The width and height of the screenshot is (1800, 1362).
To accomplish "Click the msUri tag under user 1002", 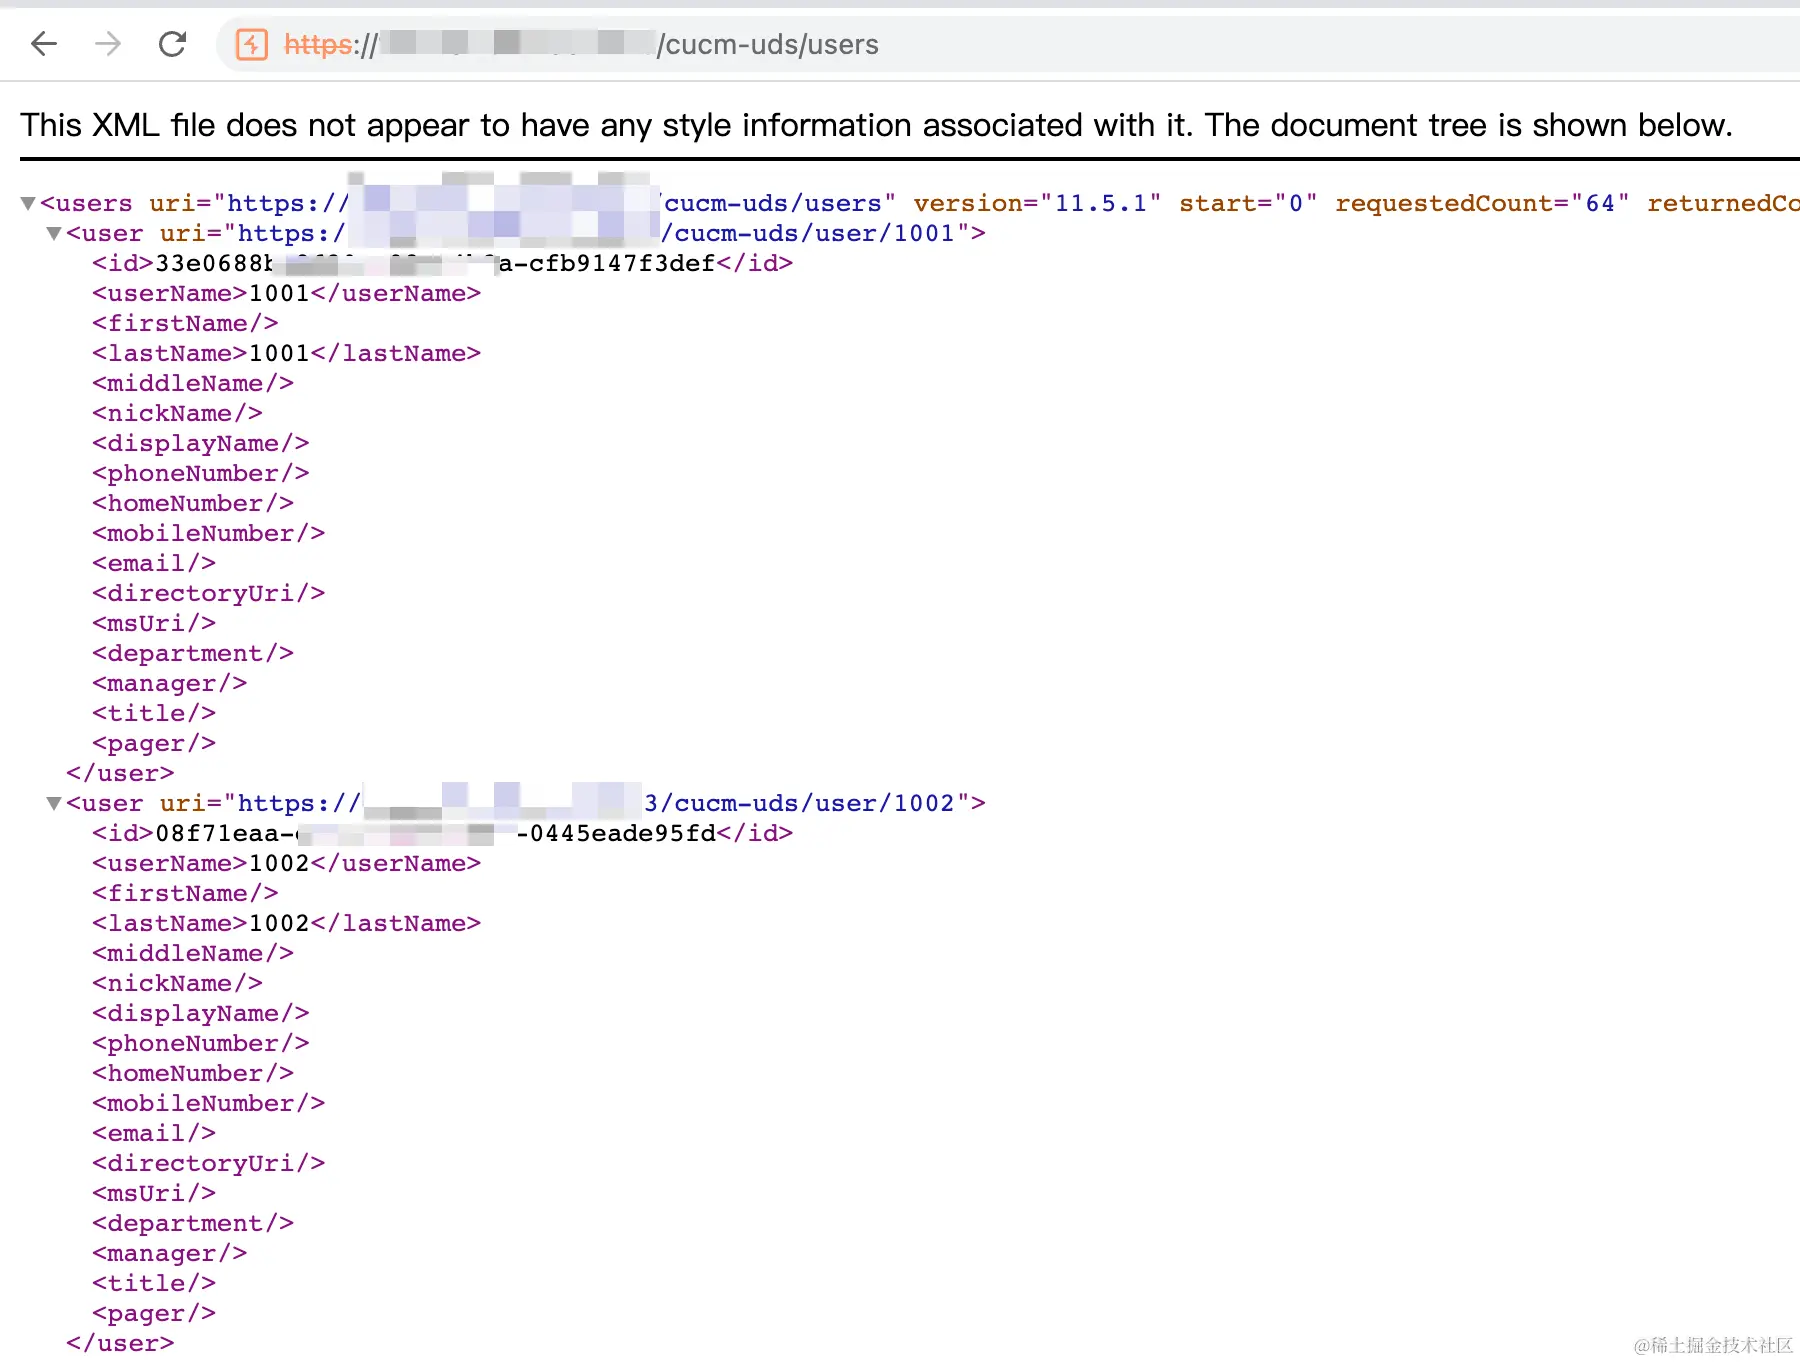I will pos(154,1194).
